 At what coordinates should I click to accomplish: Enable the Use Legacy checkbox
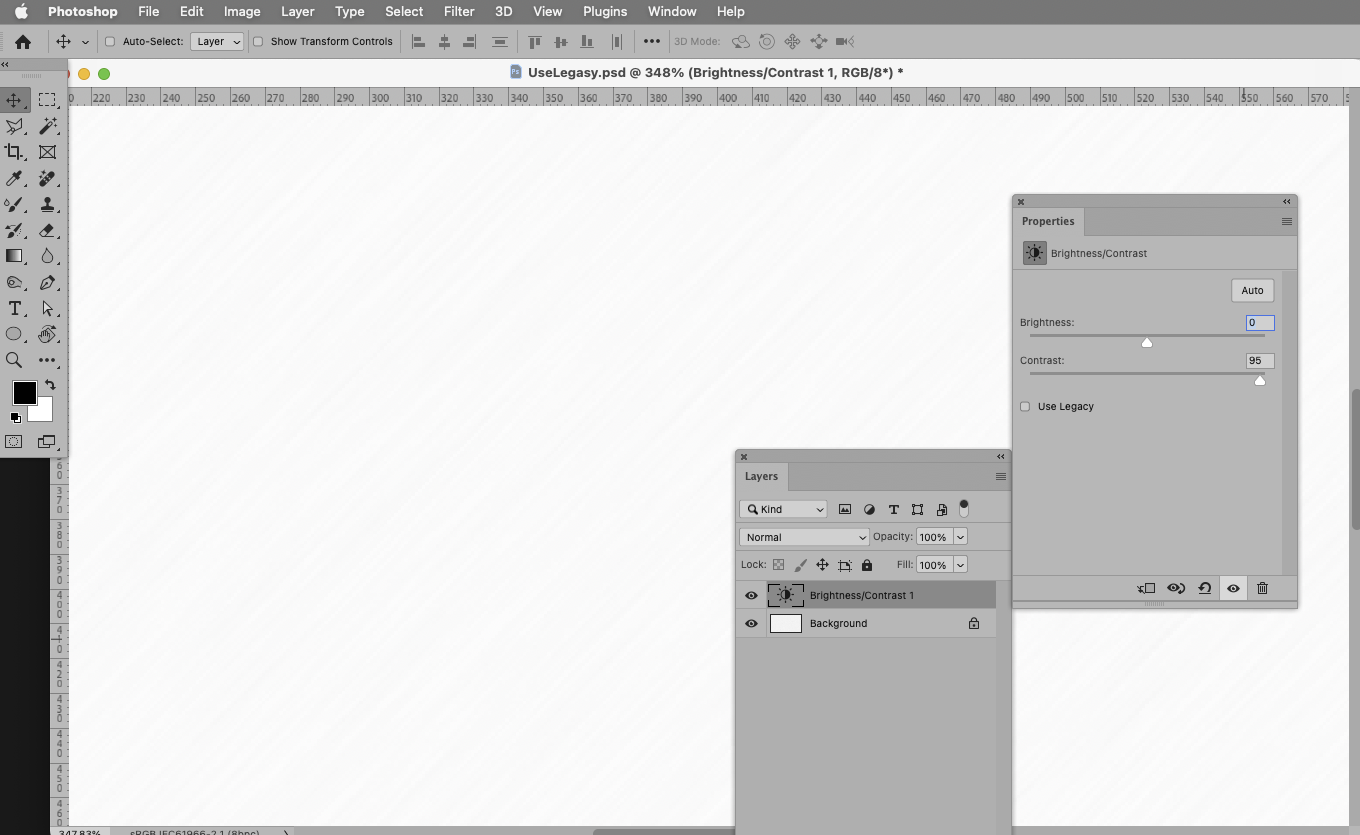[x=1025, y=406]
